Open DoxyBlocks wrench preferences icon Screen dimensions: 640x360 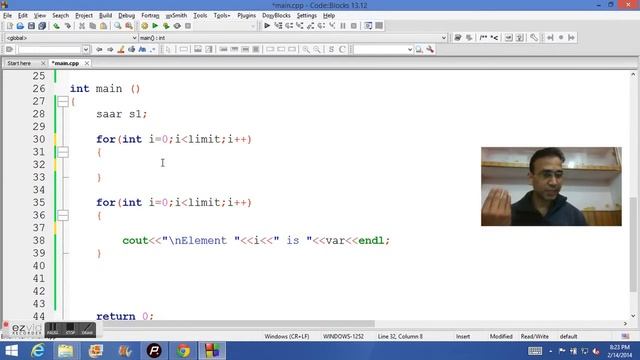(534, 38)
